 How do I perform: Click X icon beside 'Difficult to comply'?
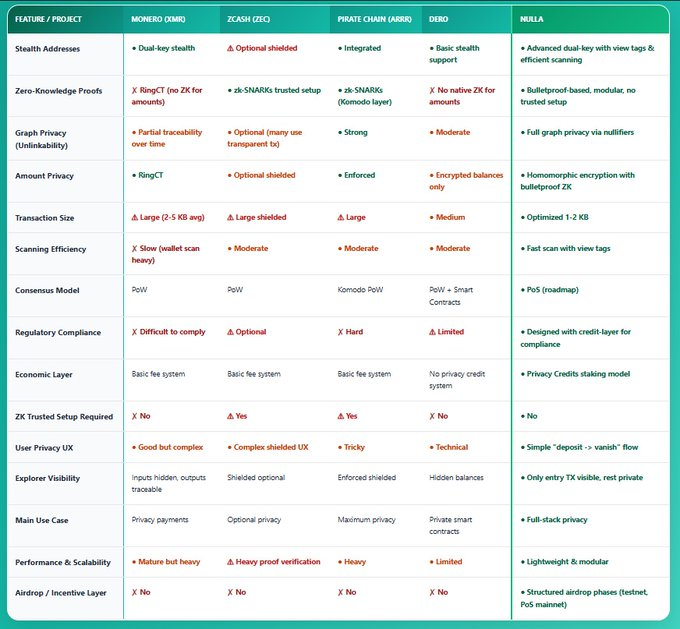click(134, 332)
